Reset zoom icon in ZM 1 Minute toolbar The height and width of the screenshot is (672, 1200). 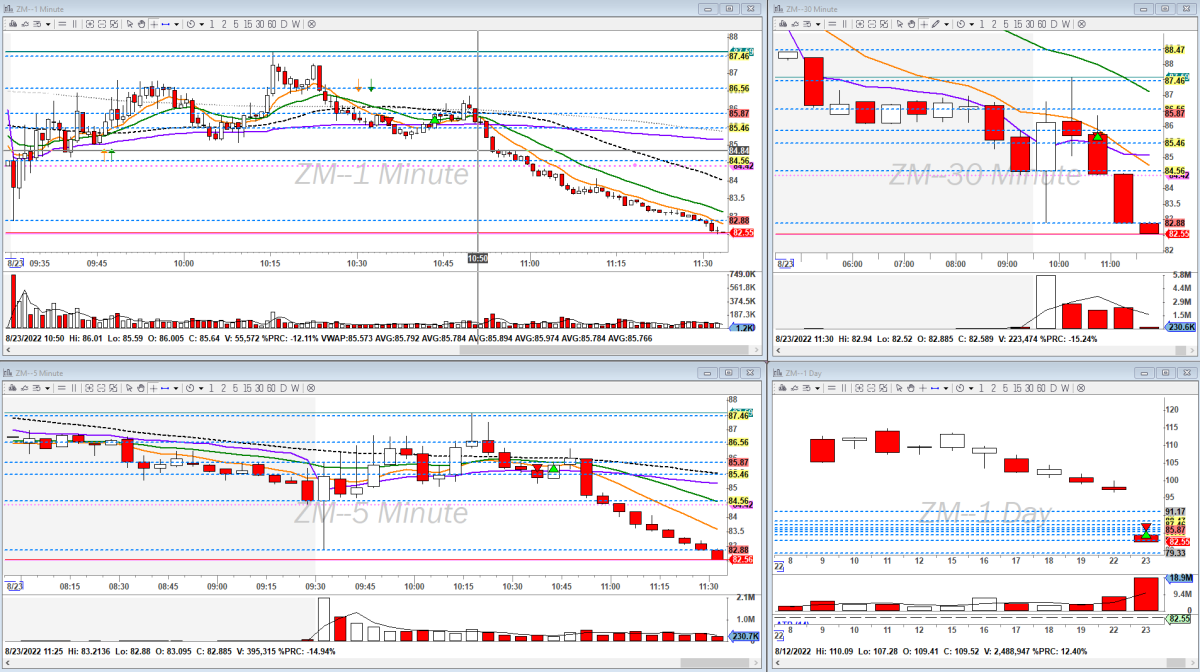click(x=114, y=24)
